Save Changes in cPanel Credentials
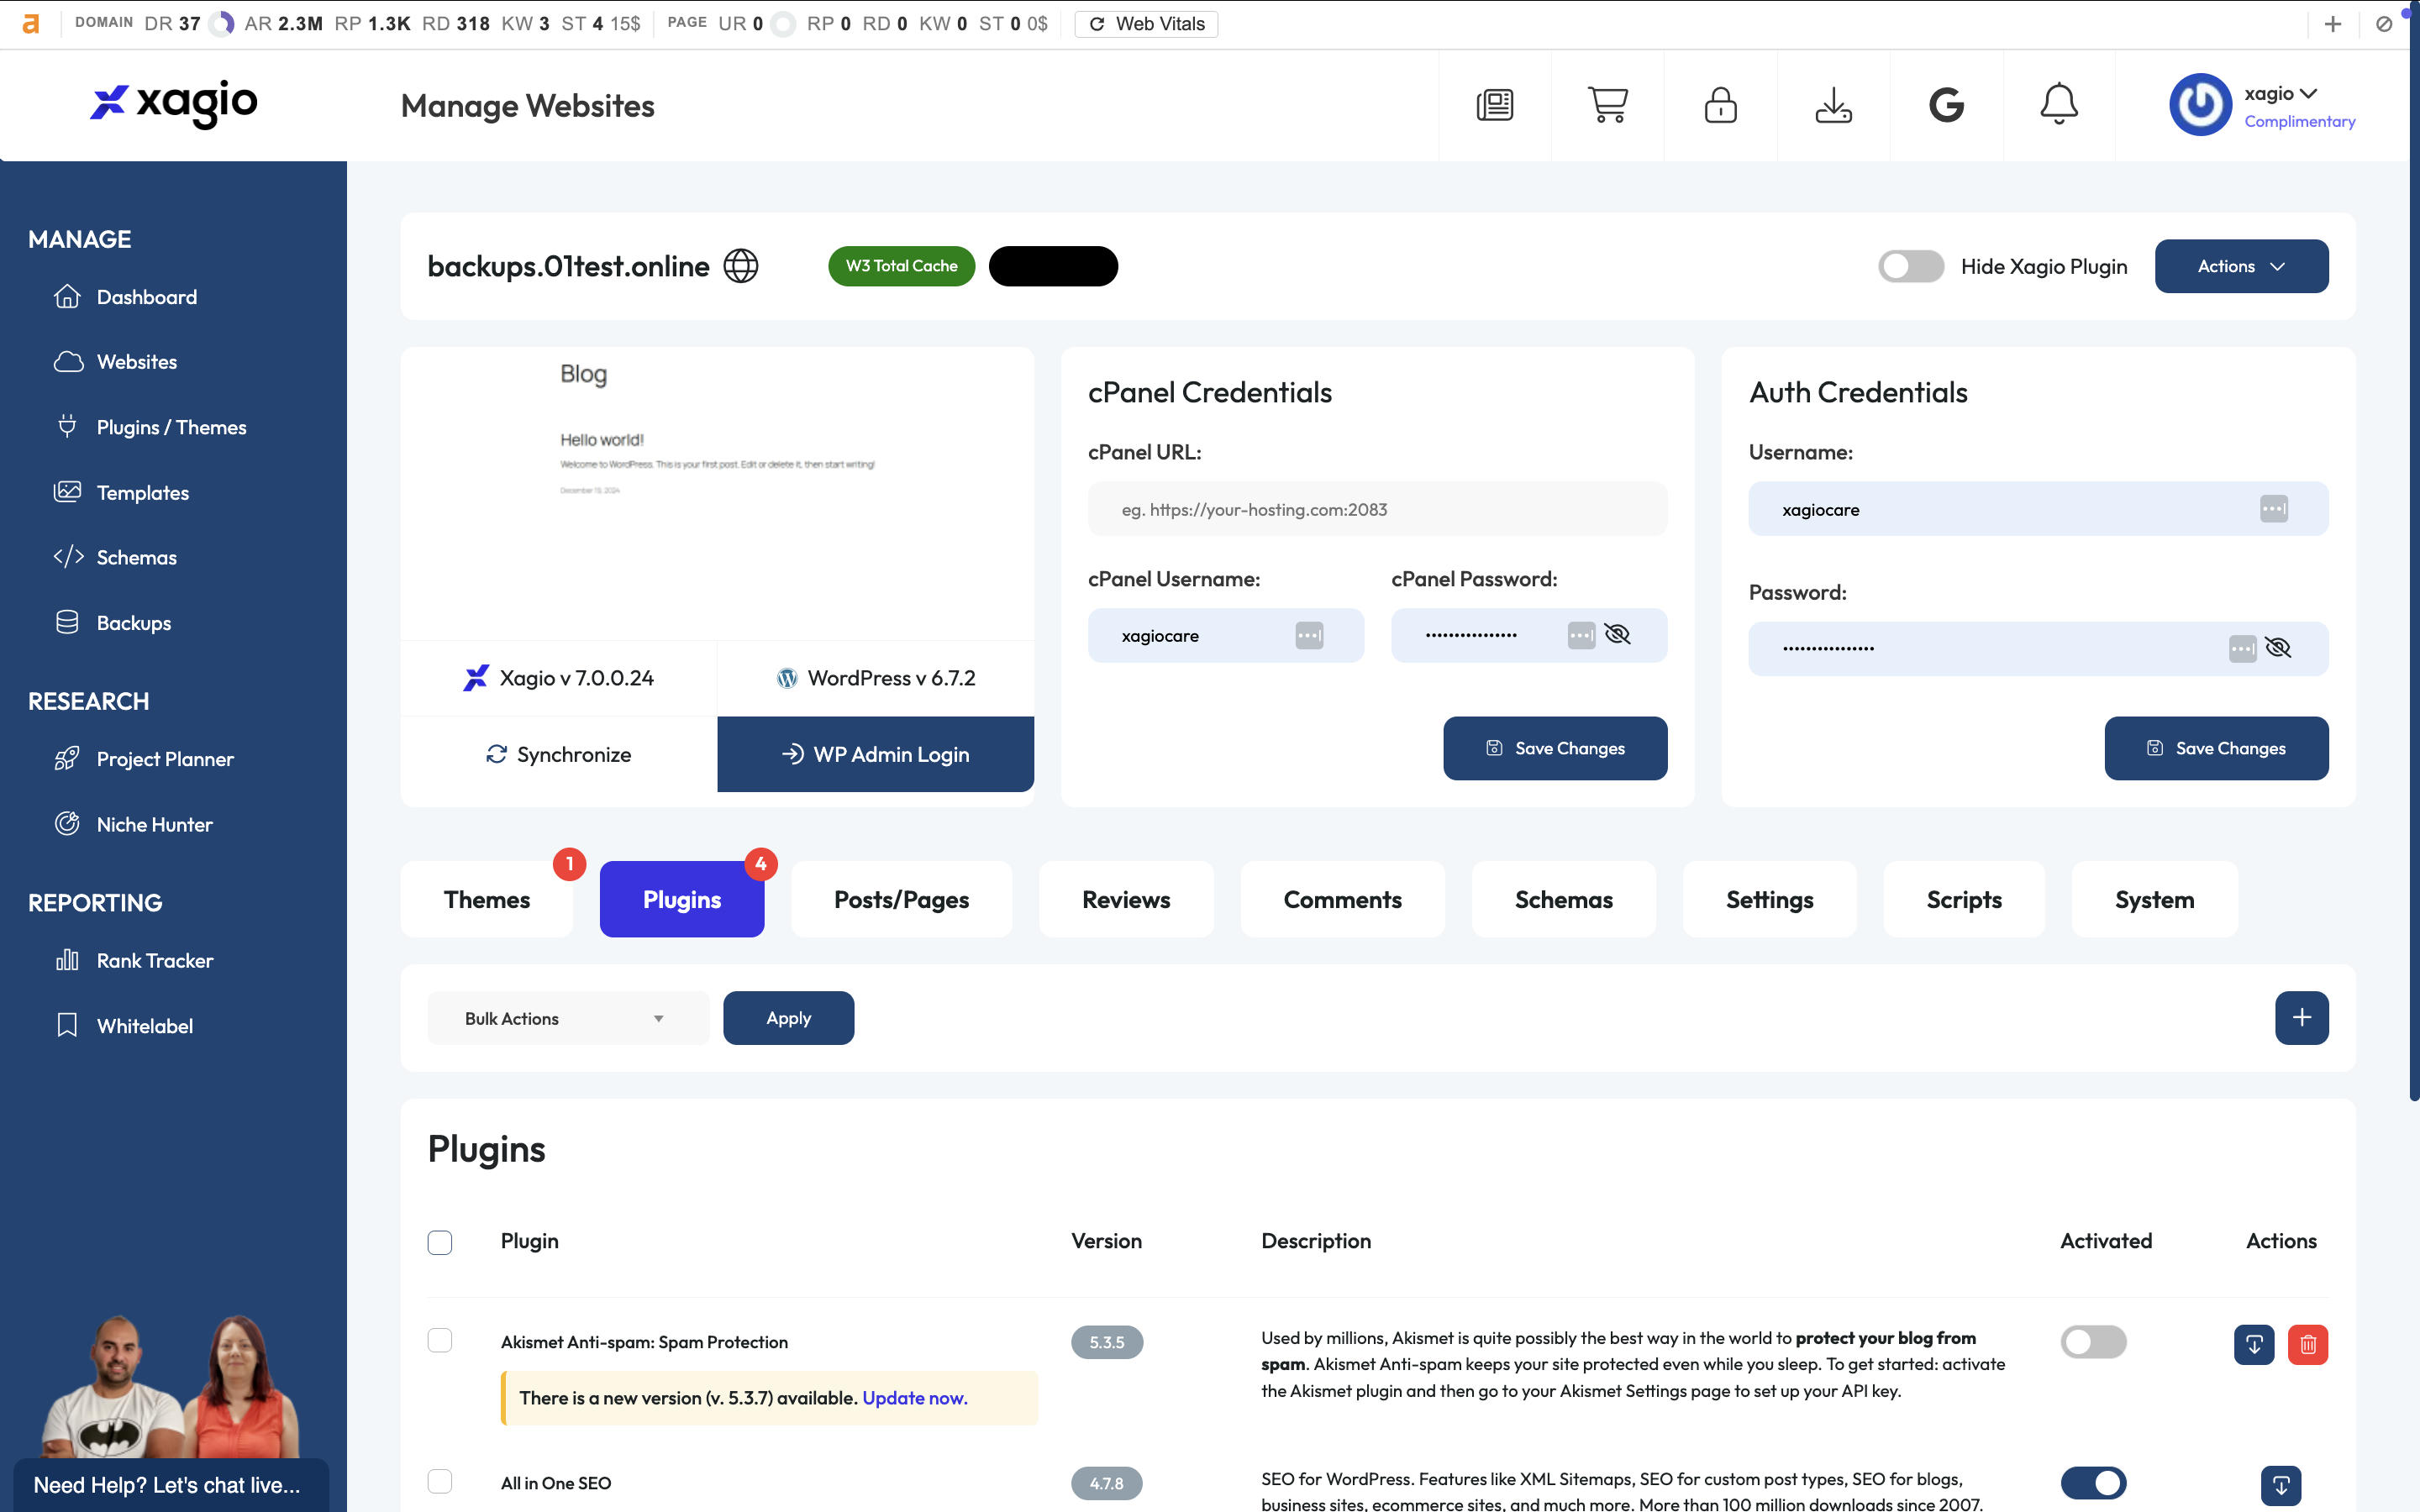This screenshot has width=2420, height=1512. [x=1555, y=748]
